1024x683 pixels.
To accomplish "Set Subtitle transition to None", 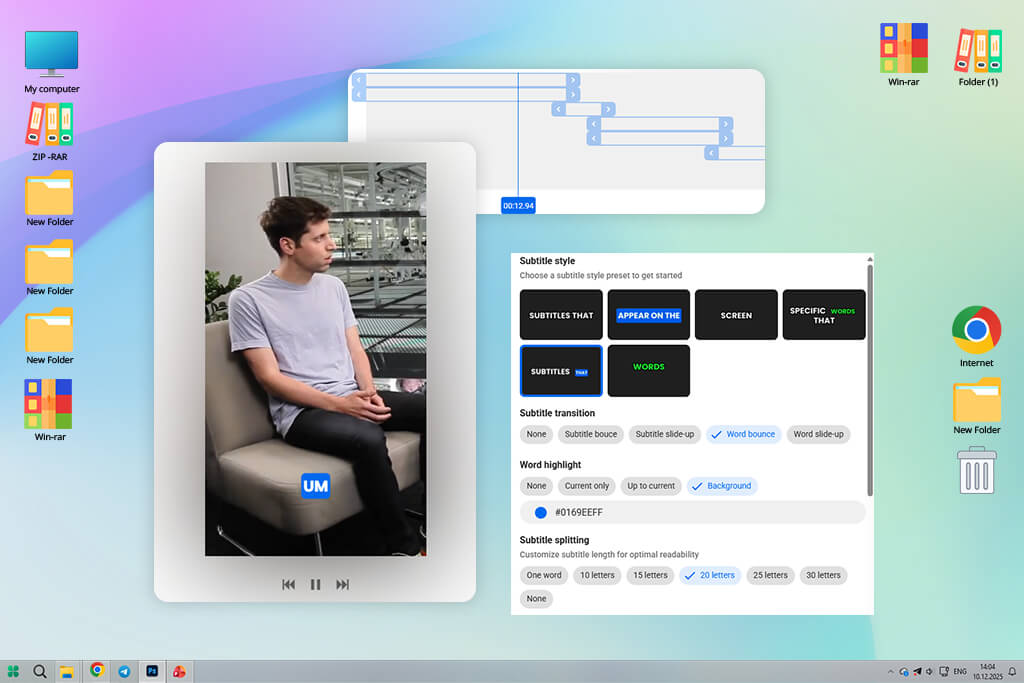I will (536, 434).
